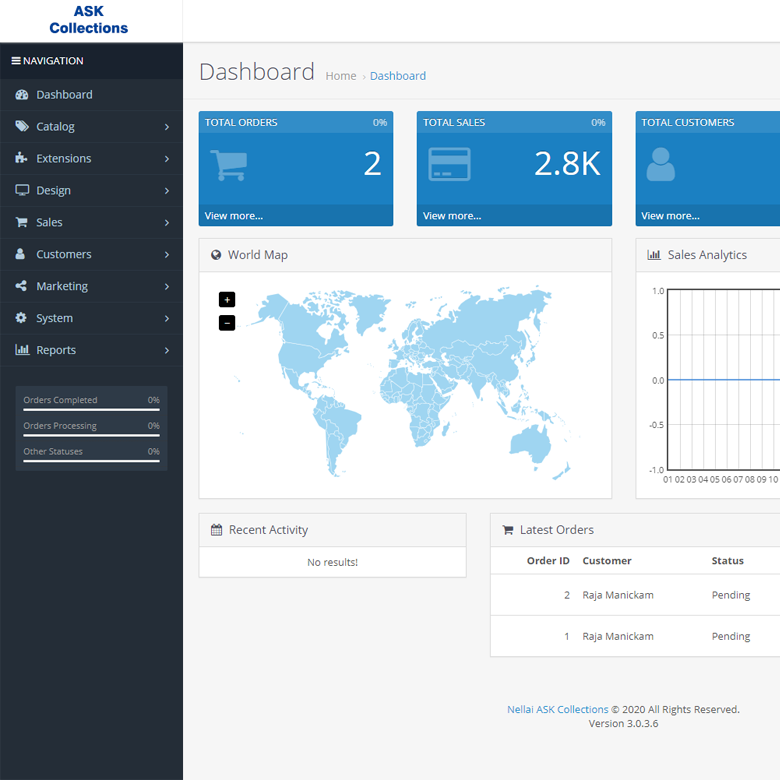Open the Extensions menu item
Viewport: 780px width, 780px height.
click(x=64, y=159)
